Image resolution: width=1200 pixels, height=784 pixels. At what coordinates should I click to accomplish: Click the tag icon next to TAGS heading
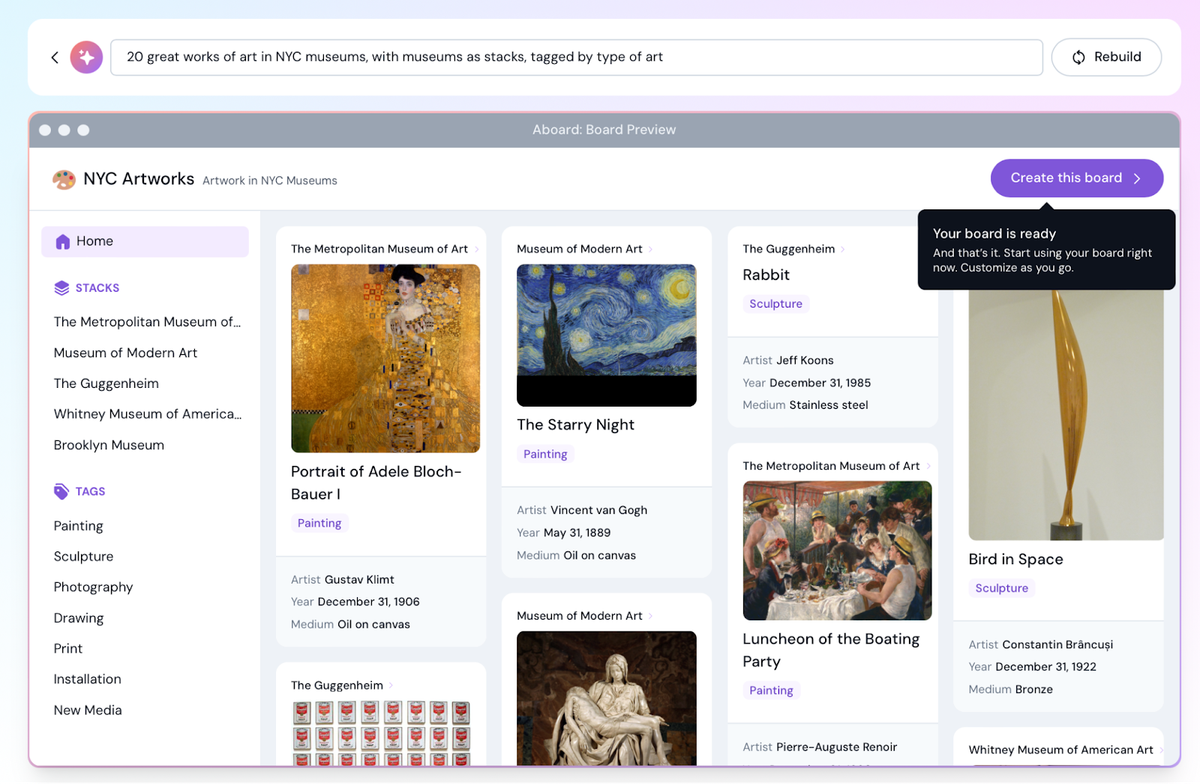tap(59, 491)
